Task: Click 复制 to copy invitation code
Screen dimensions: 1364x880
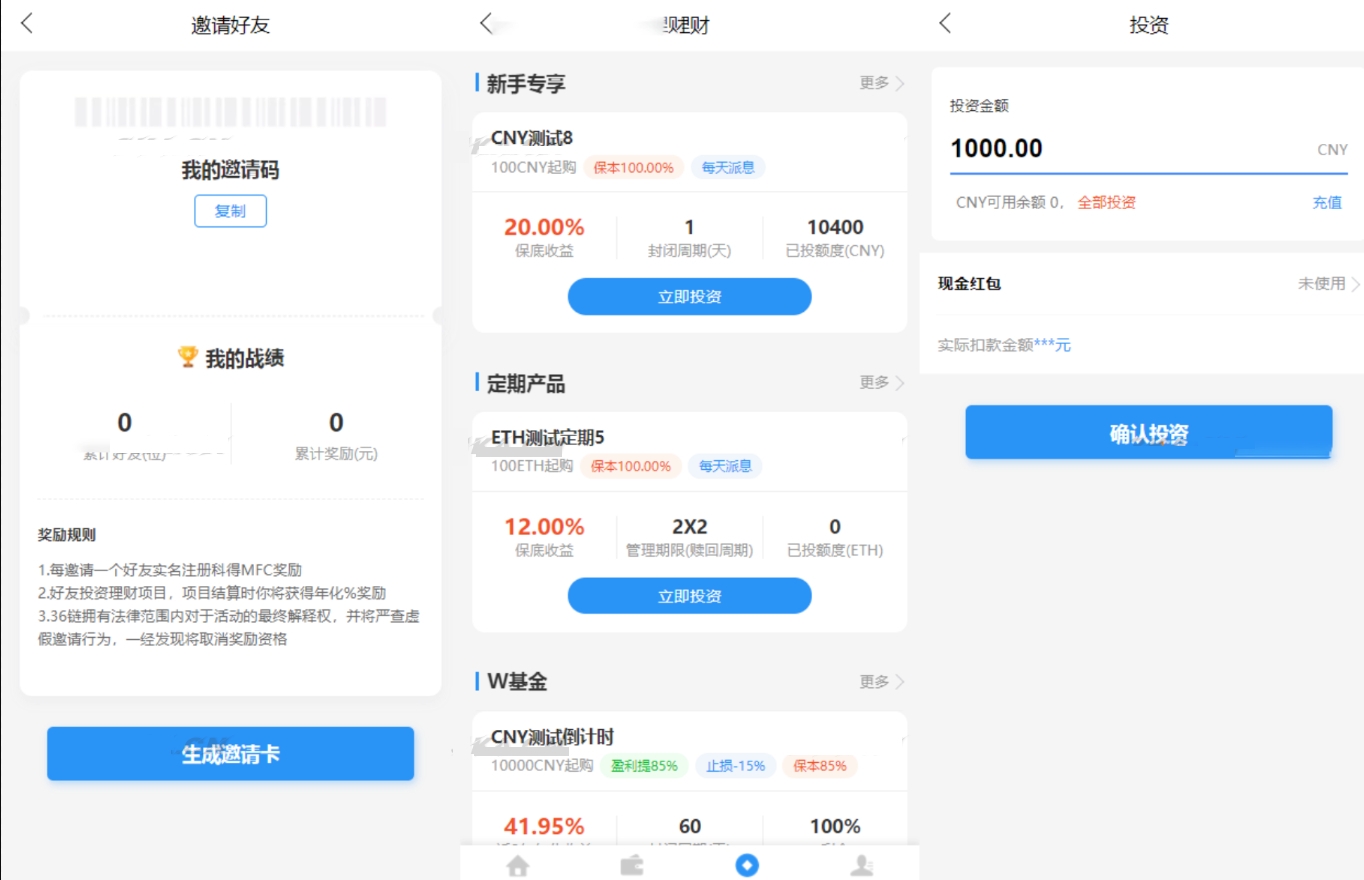Action: 230,211
